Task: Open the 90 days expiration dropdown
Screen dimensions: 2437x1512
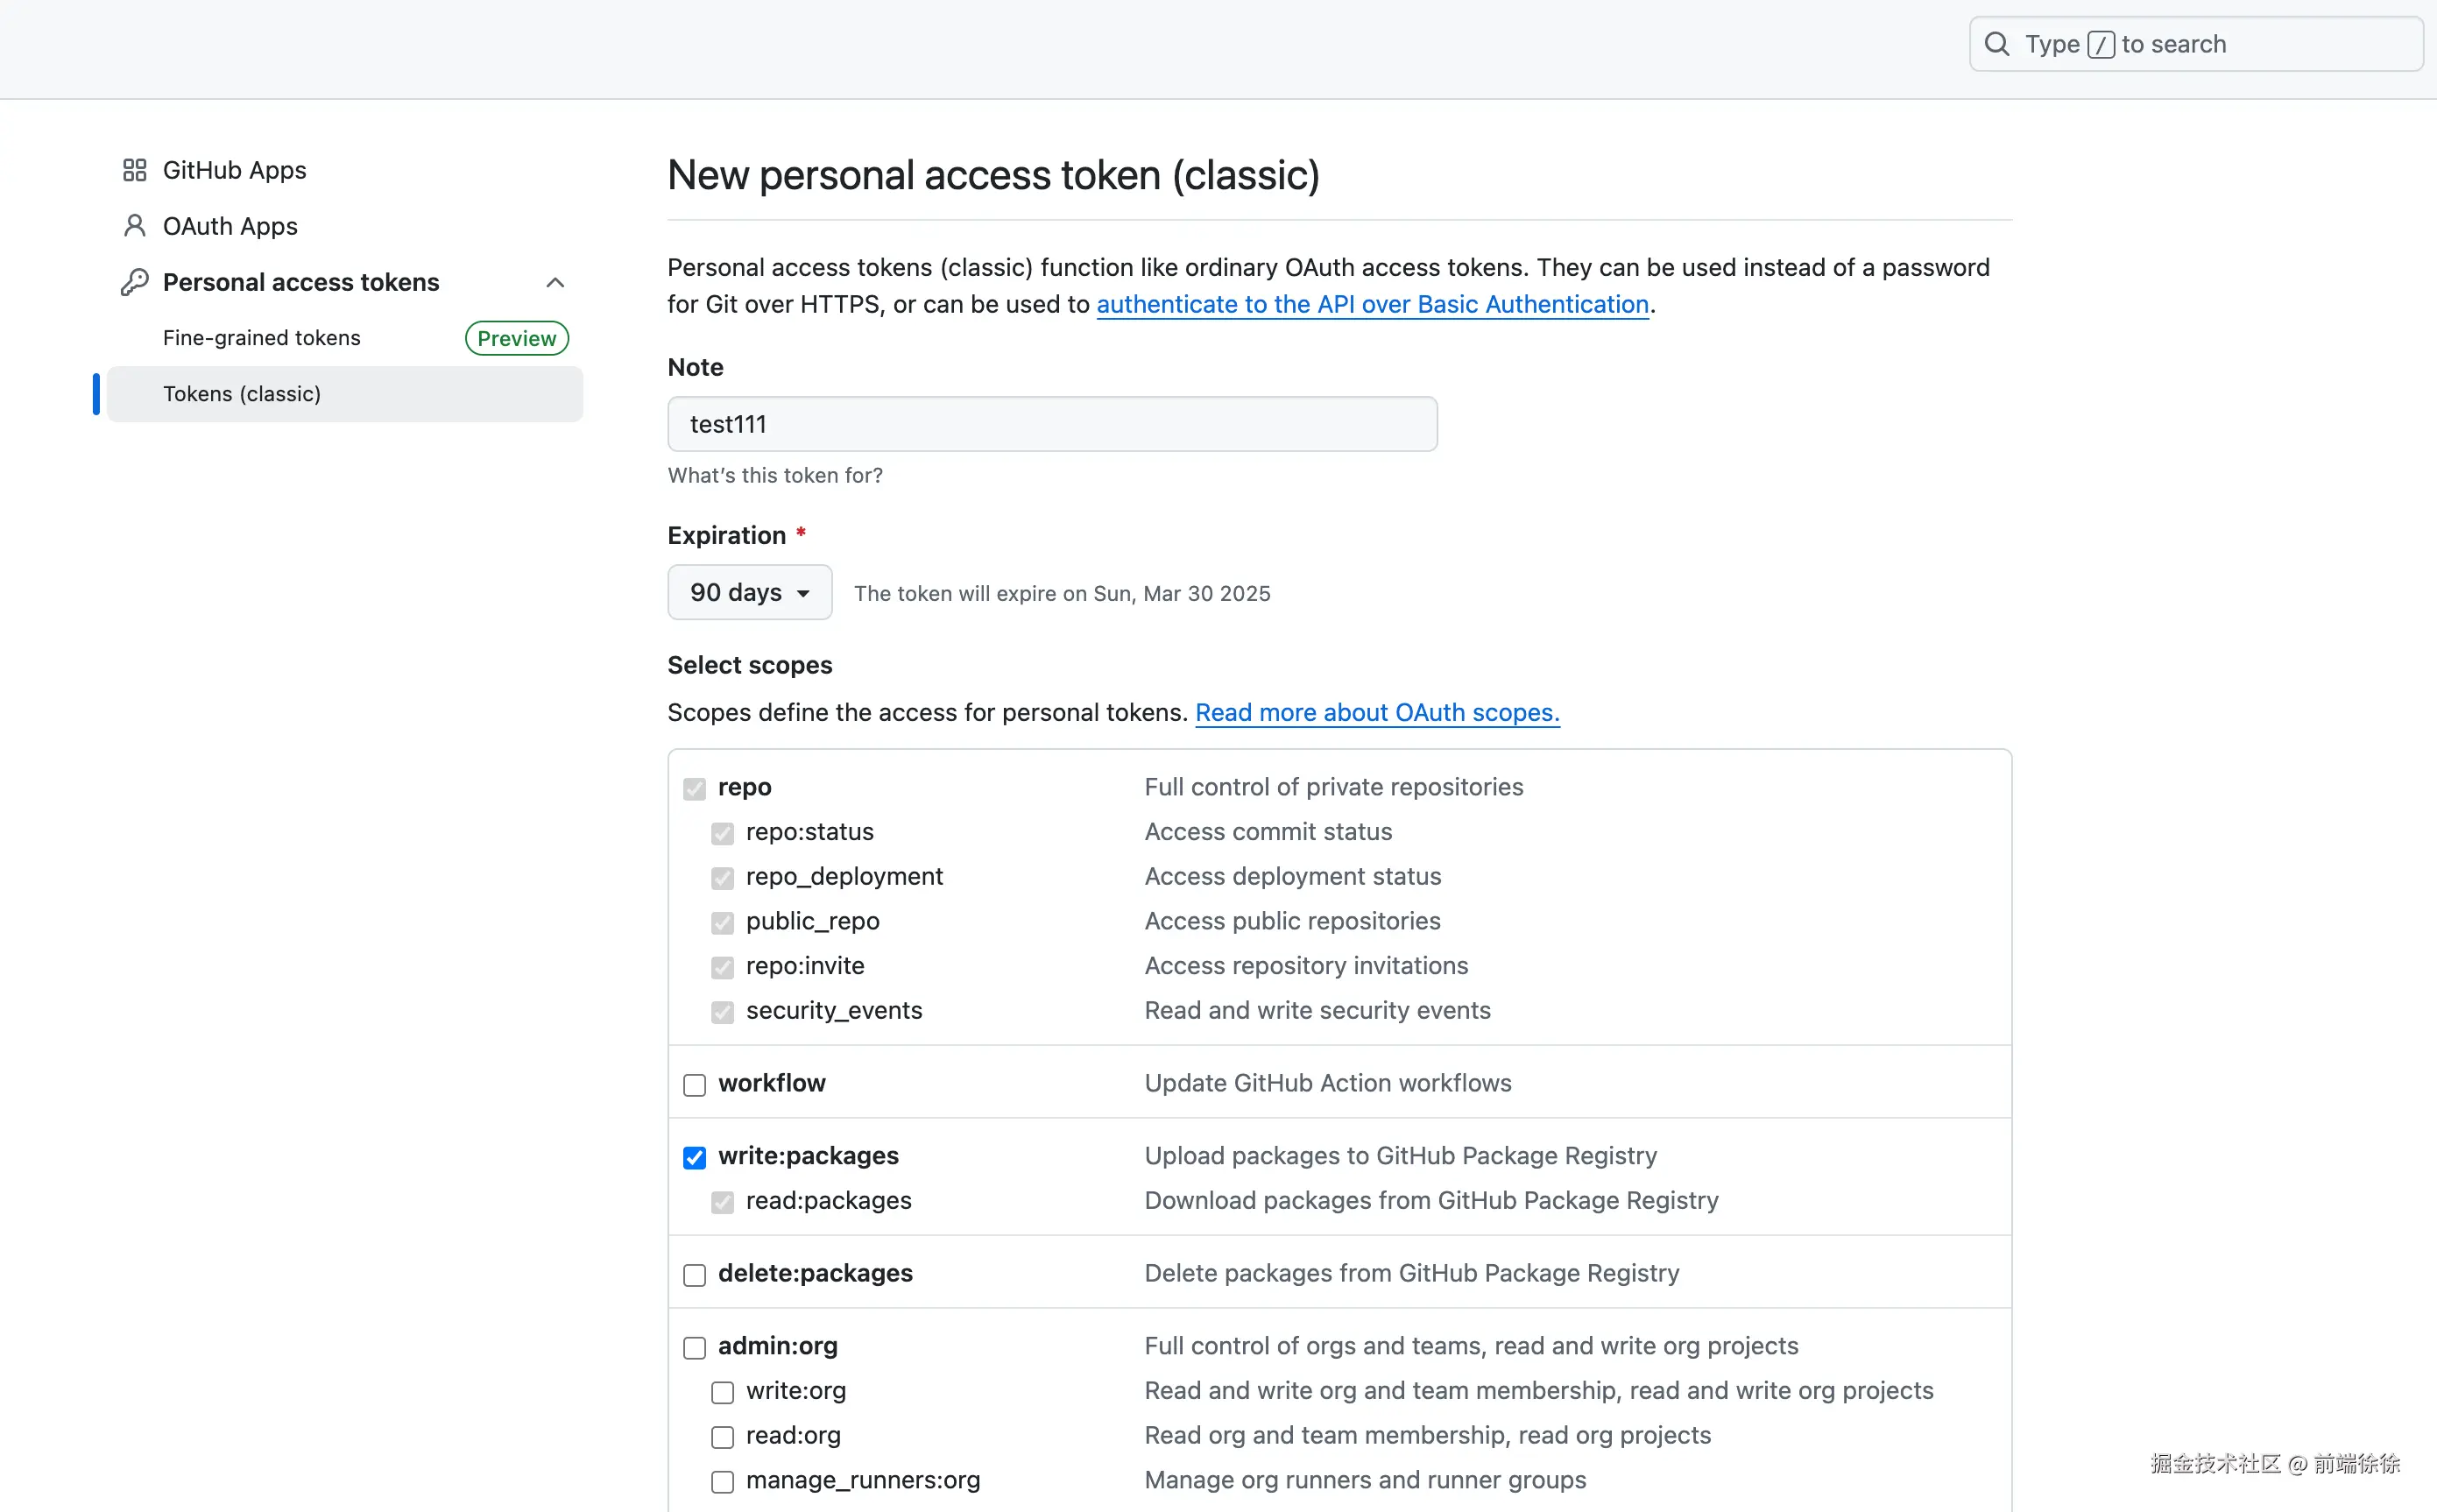Action: pos(749,592)
